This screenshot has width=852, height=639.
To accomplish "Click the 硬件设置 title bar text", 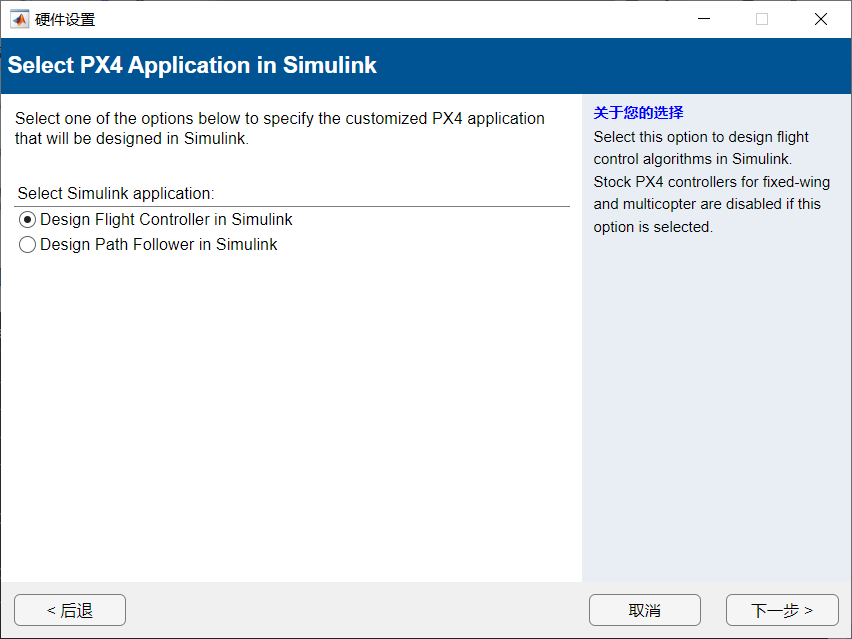I will tap(66, 19).
